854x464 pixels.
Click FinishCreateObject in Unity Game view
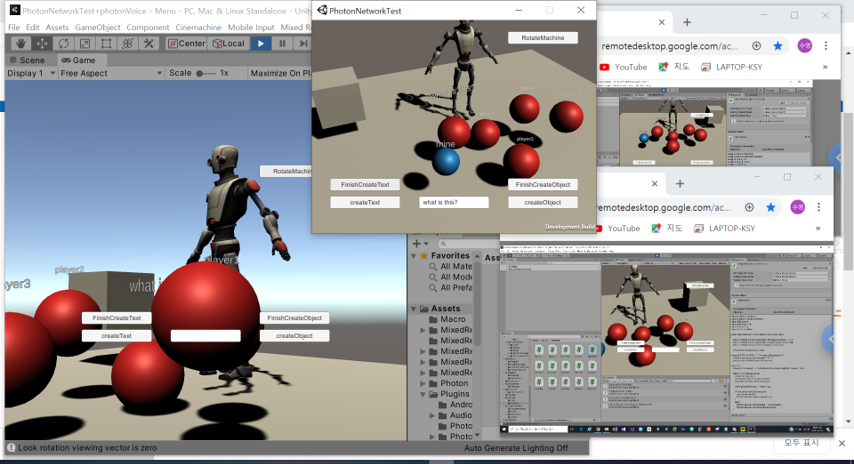click(x=294, y=318)
